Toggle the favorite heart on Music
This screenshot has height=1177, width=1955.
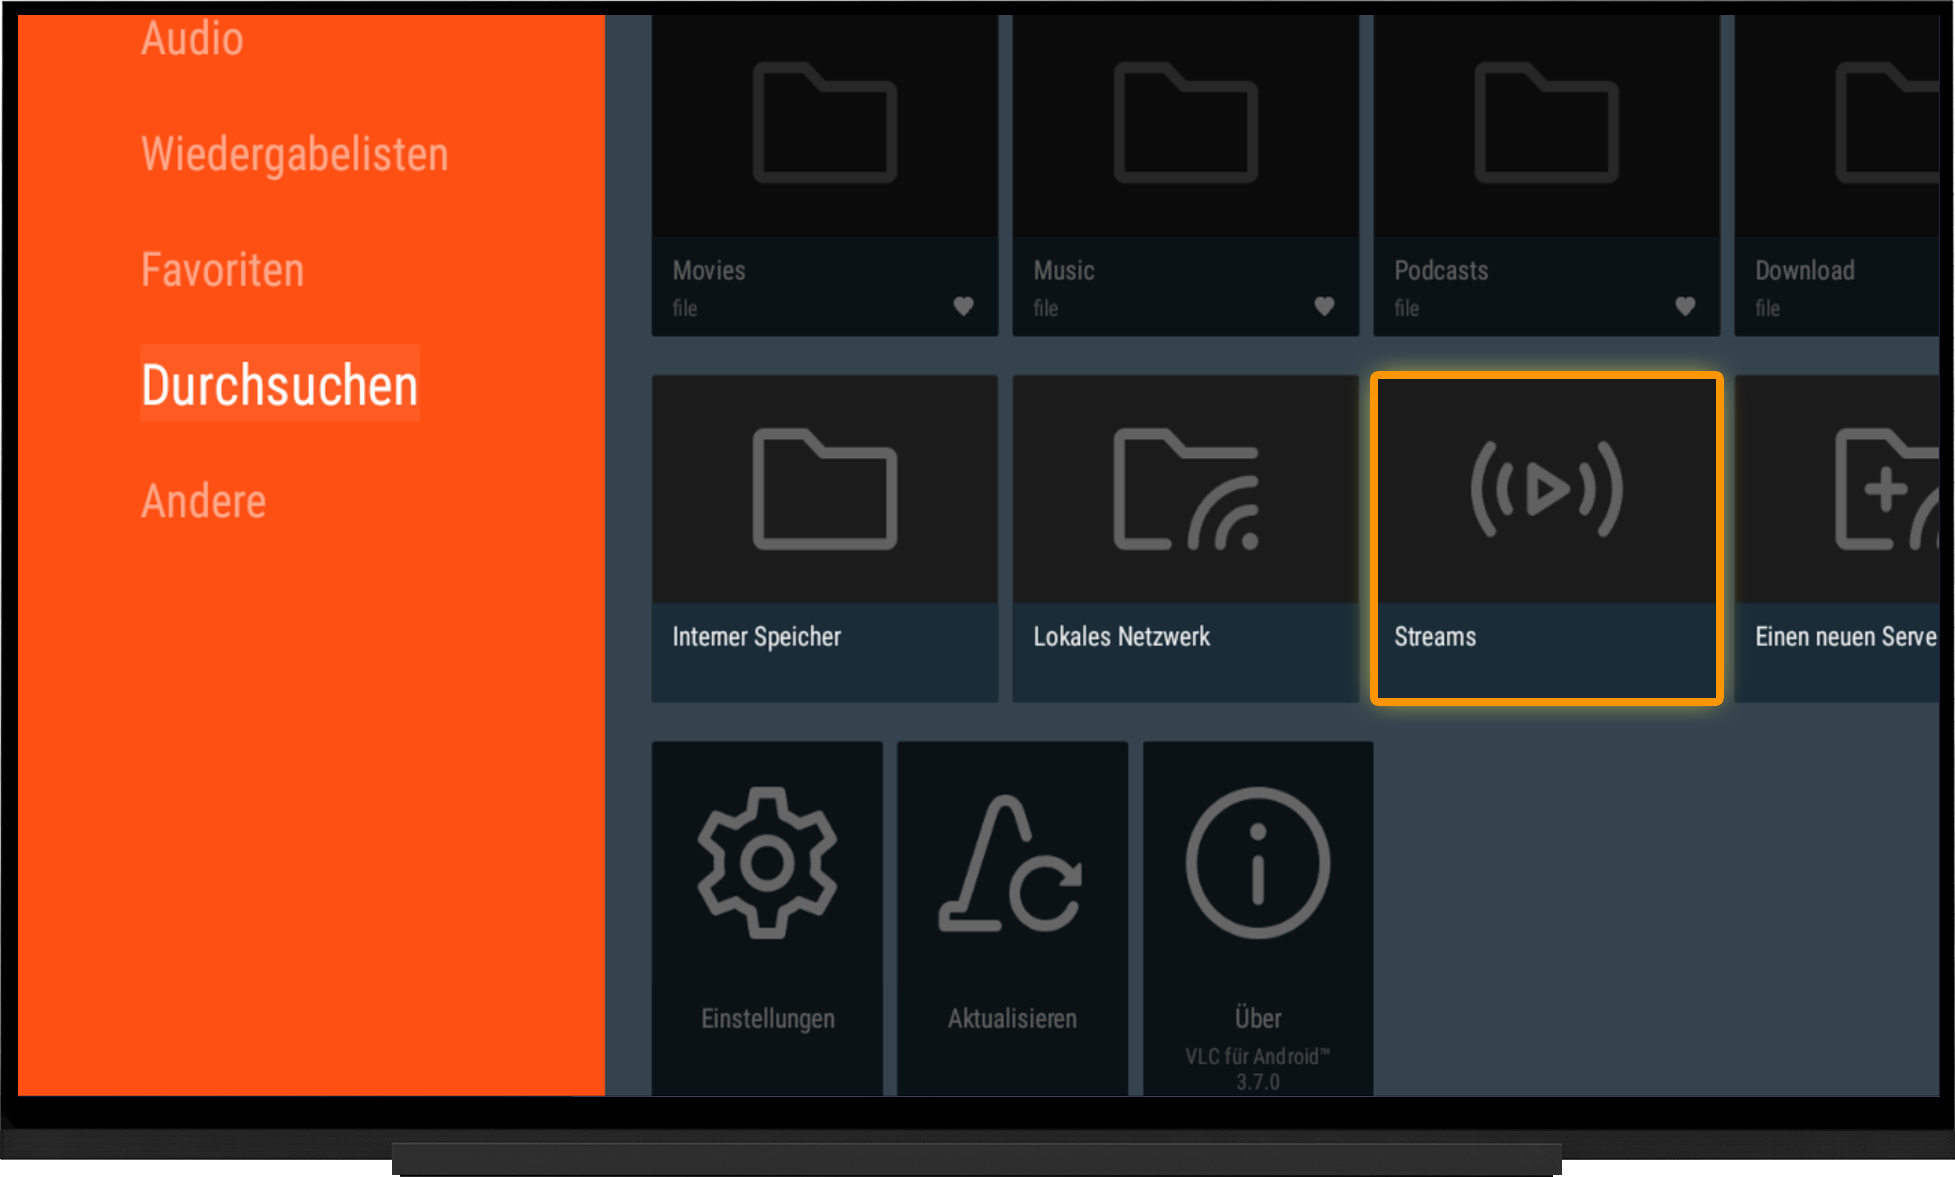tap(1324, 306)
